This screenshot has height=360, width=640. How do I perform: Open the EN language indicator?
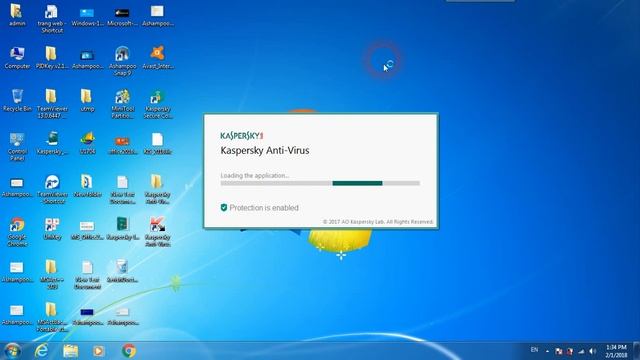(x=534, y=350)
